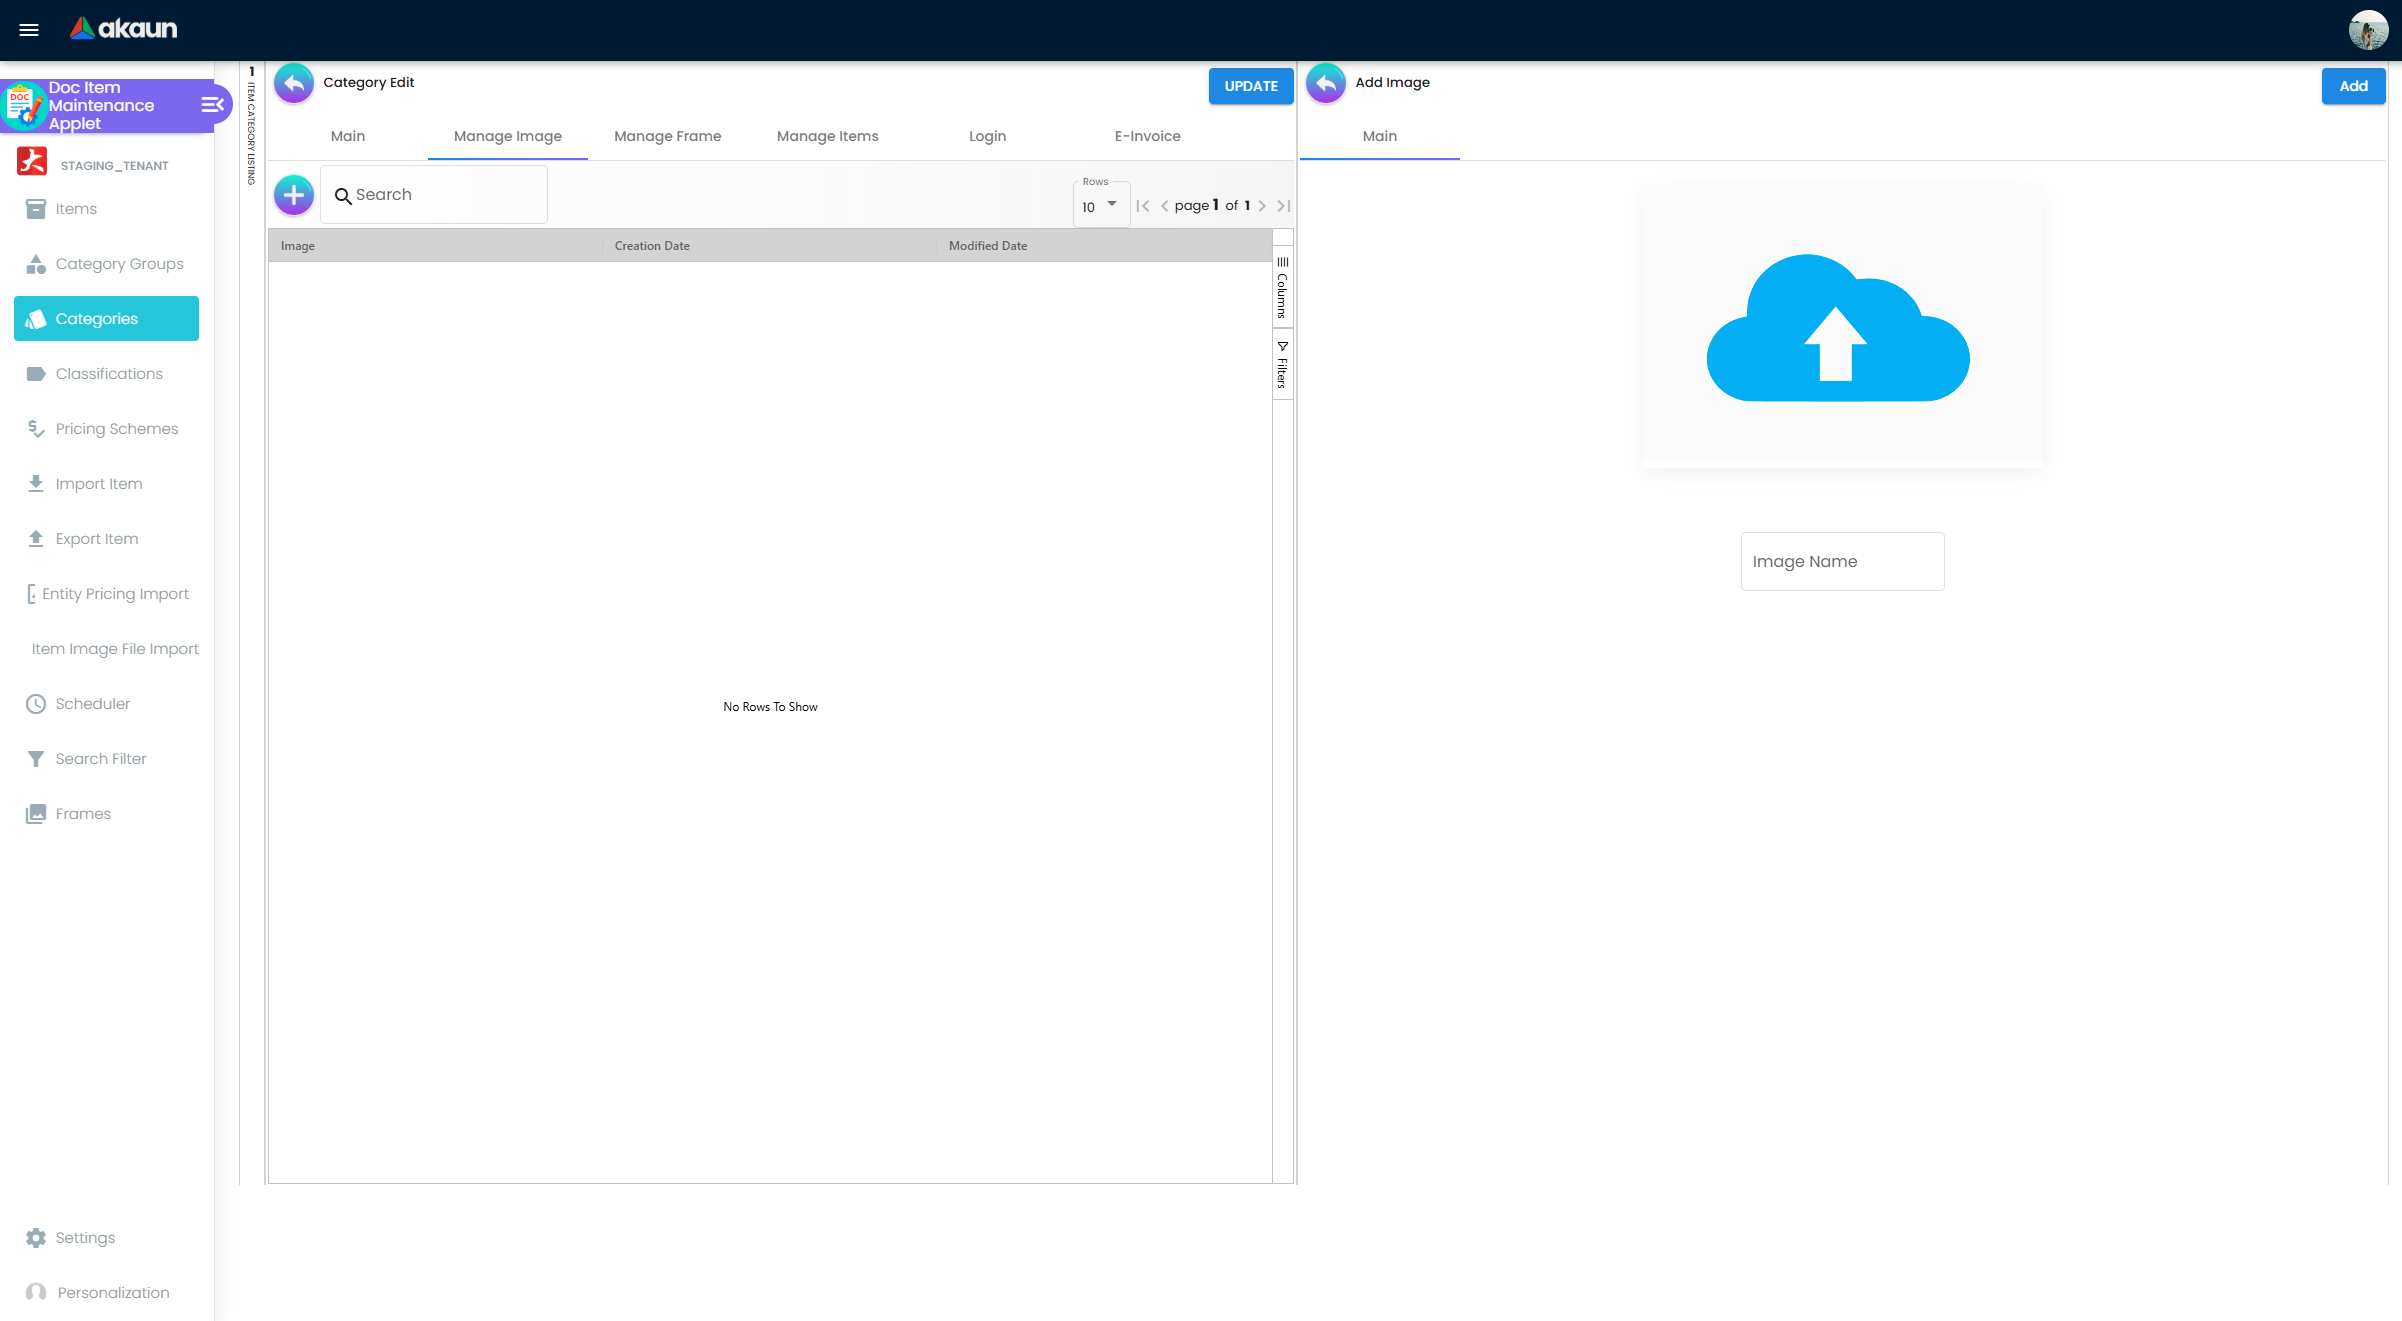
Task: Switch to the E-Invoice tab
Action: click(1147, 136)
